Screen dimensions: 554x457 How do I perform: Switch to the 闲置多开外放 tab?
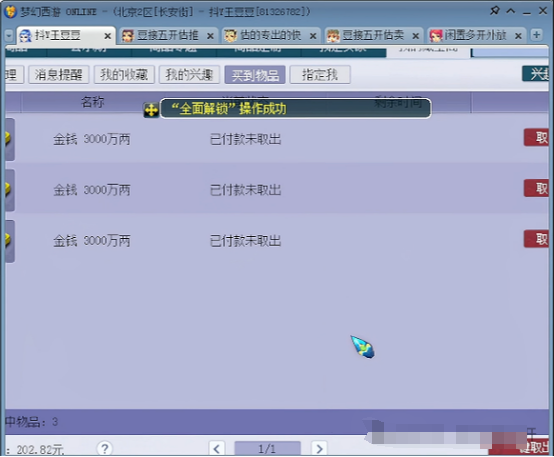tap(476, 35)
